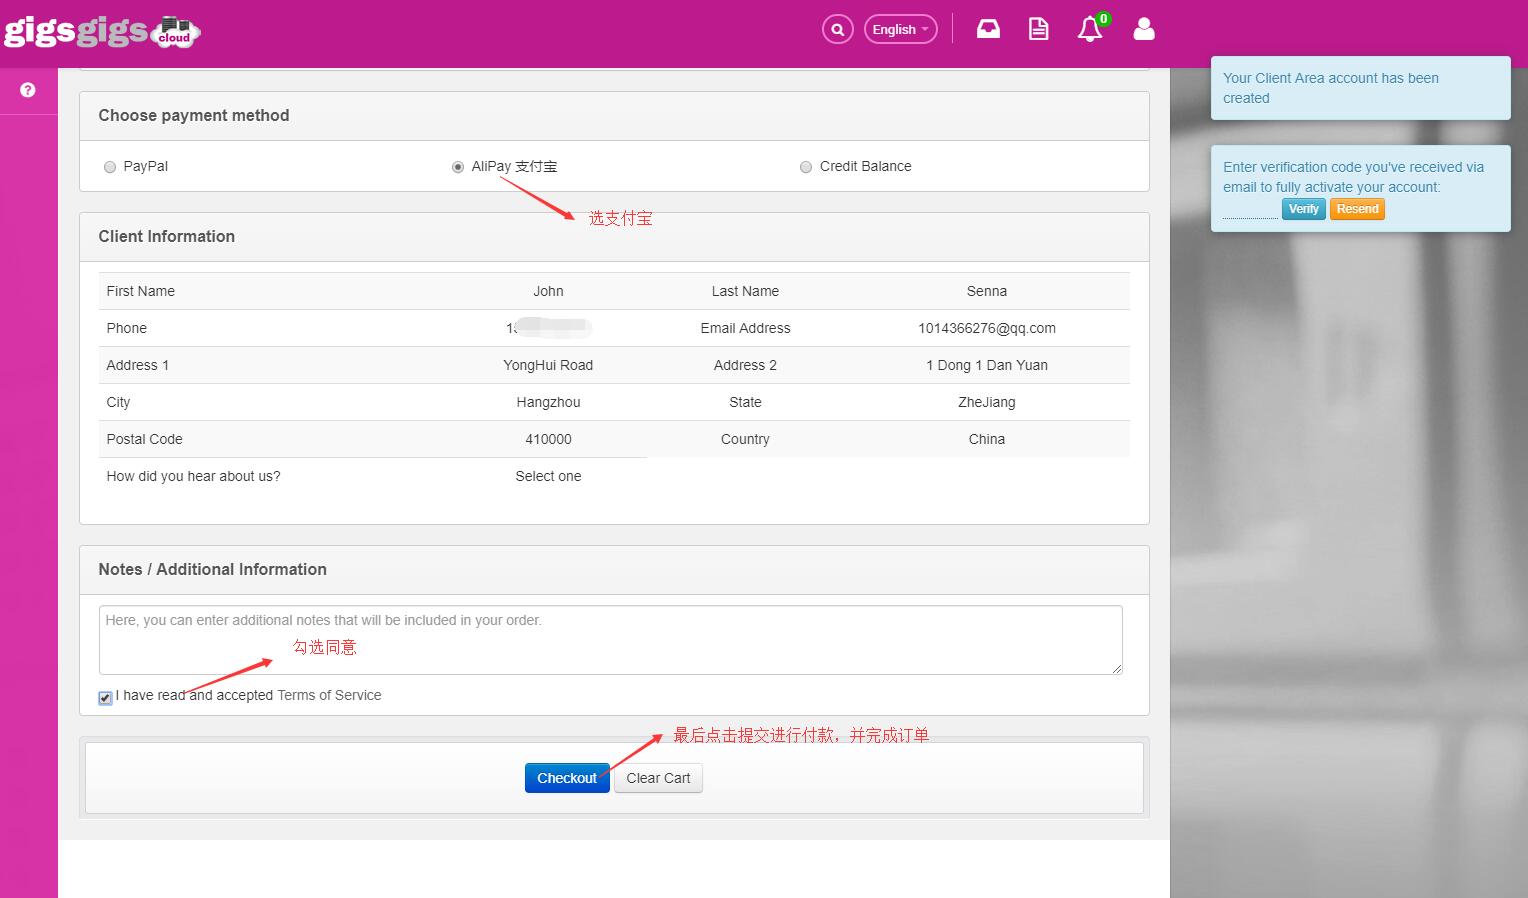1528x898 pixels.
Task: Toggle the accepted Terms of Service checkbox
Action: tap(105, 697)
